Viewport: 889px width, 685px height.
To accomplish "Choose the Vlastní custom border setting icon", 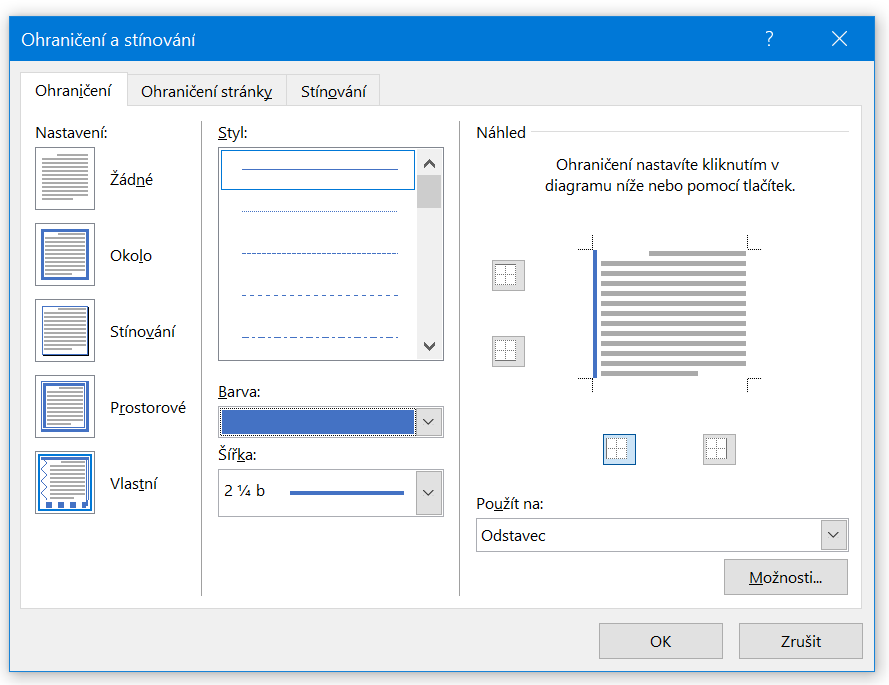I will click(65, 483).
